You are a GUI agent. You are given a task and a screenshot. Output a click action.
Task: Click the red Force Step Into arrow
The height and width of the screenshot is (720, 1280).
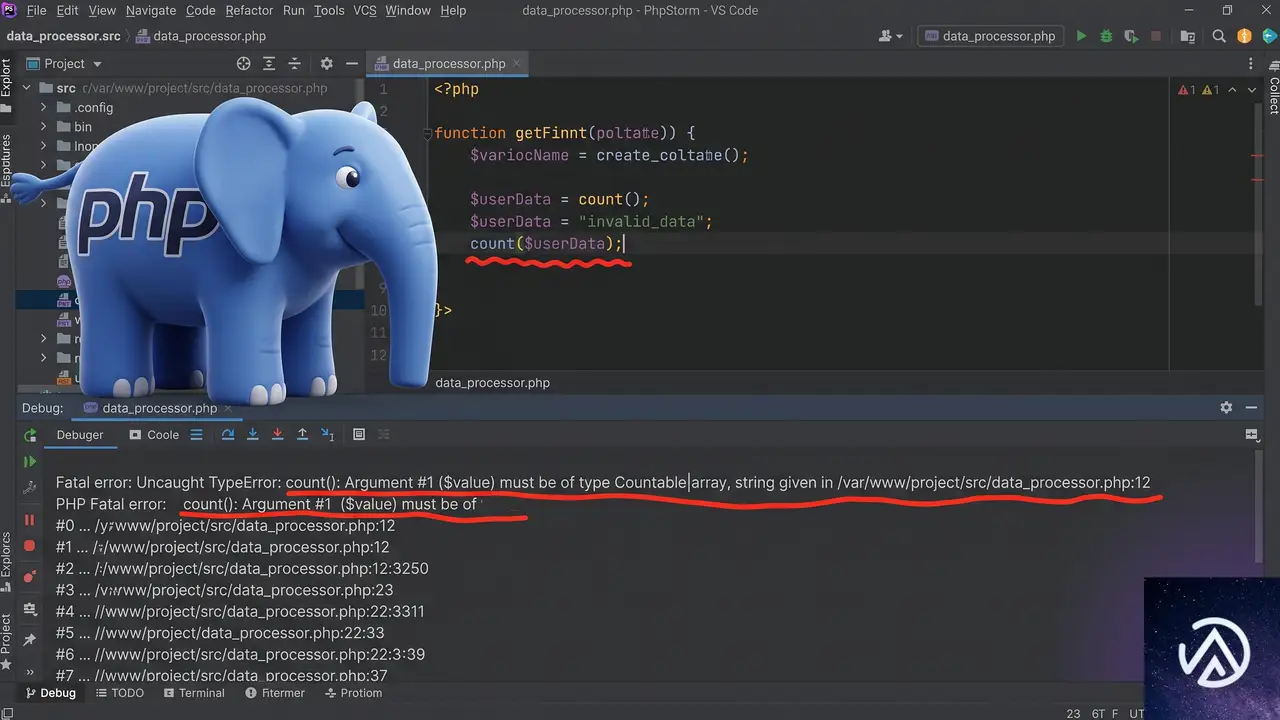(278, 435)
